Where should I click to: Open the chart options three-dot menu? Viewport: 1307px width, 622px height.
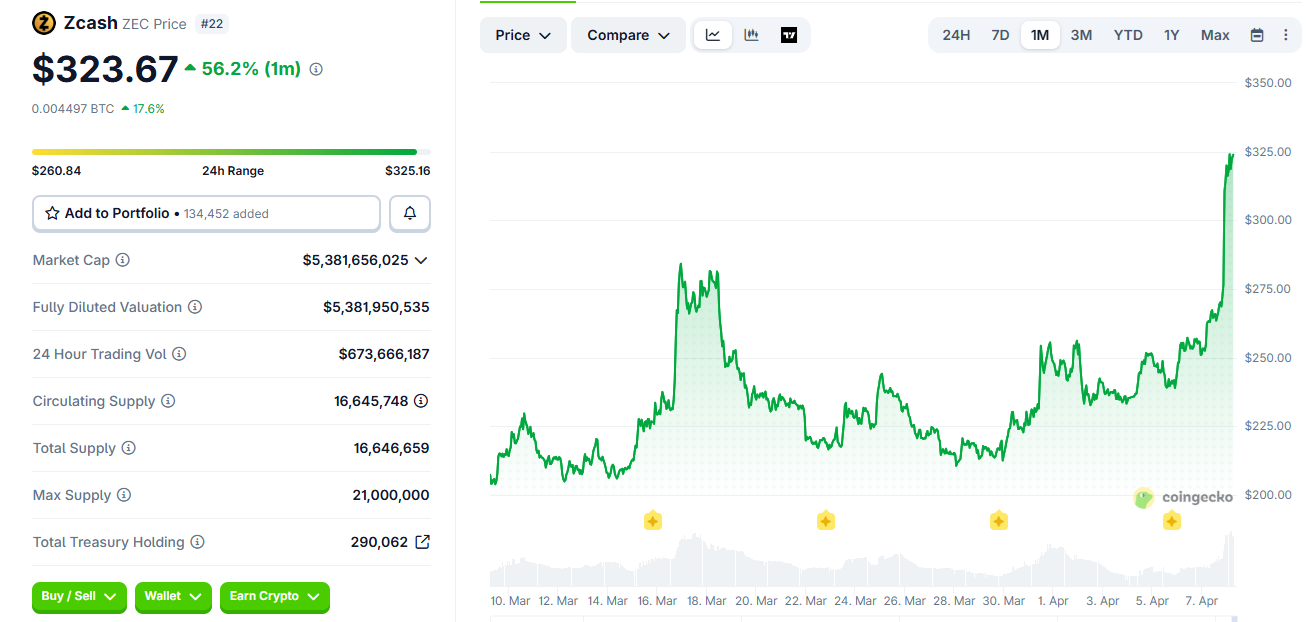(1288, 35)
